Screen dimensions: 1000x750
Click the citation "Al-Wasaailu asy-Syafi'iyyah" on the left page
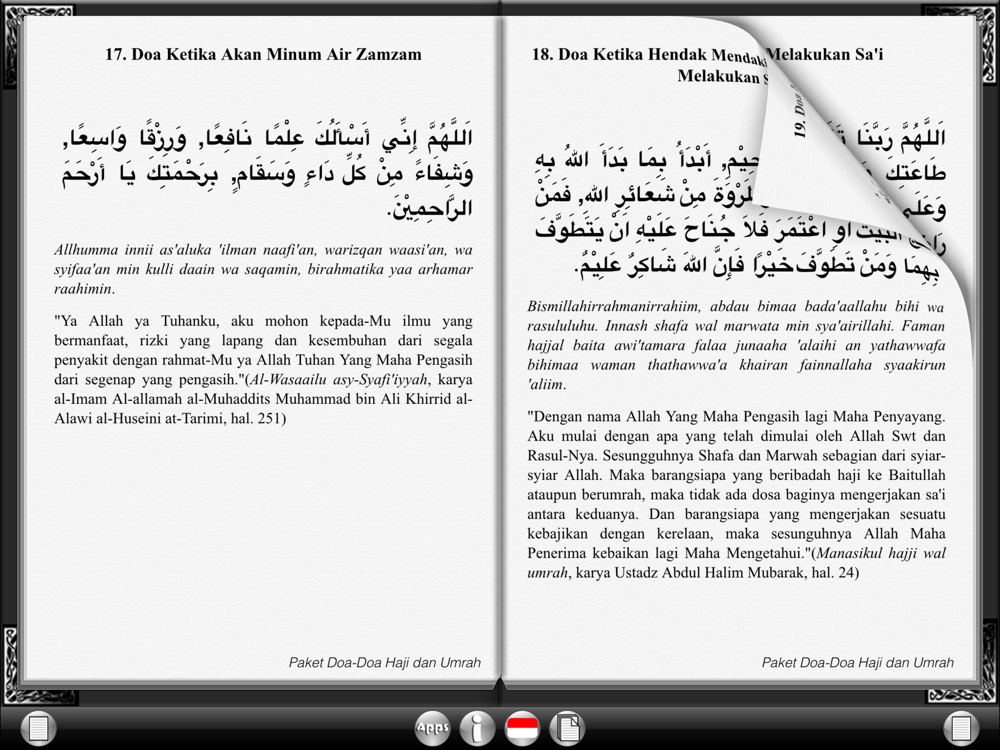pos(338,379)
